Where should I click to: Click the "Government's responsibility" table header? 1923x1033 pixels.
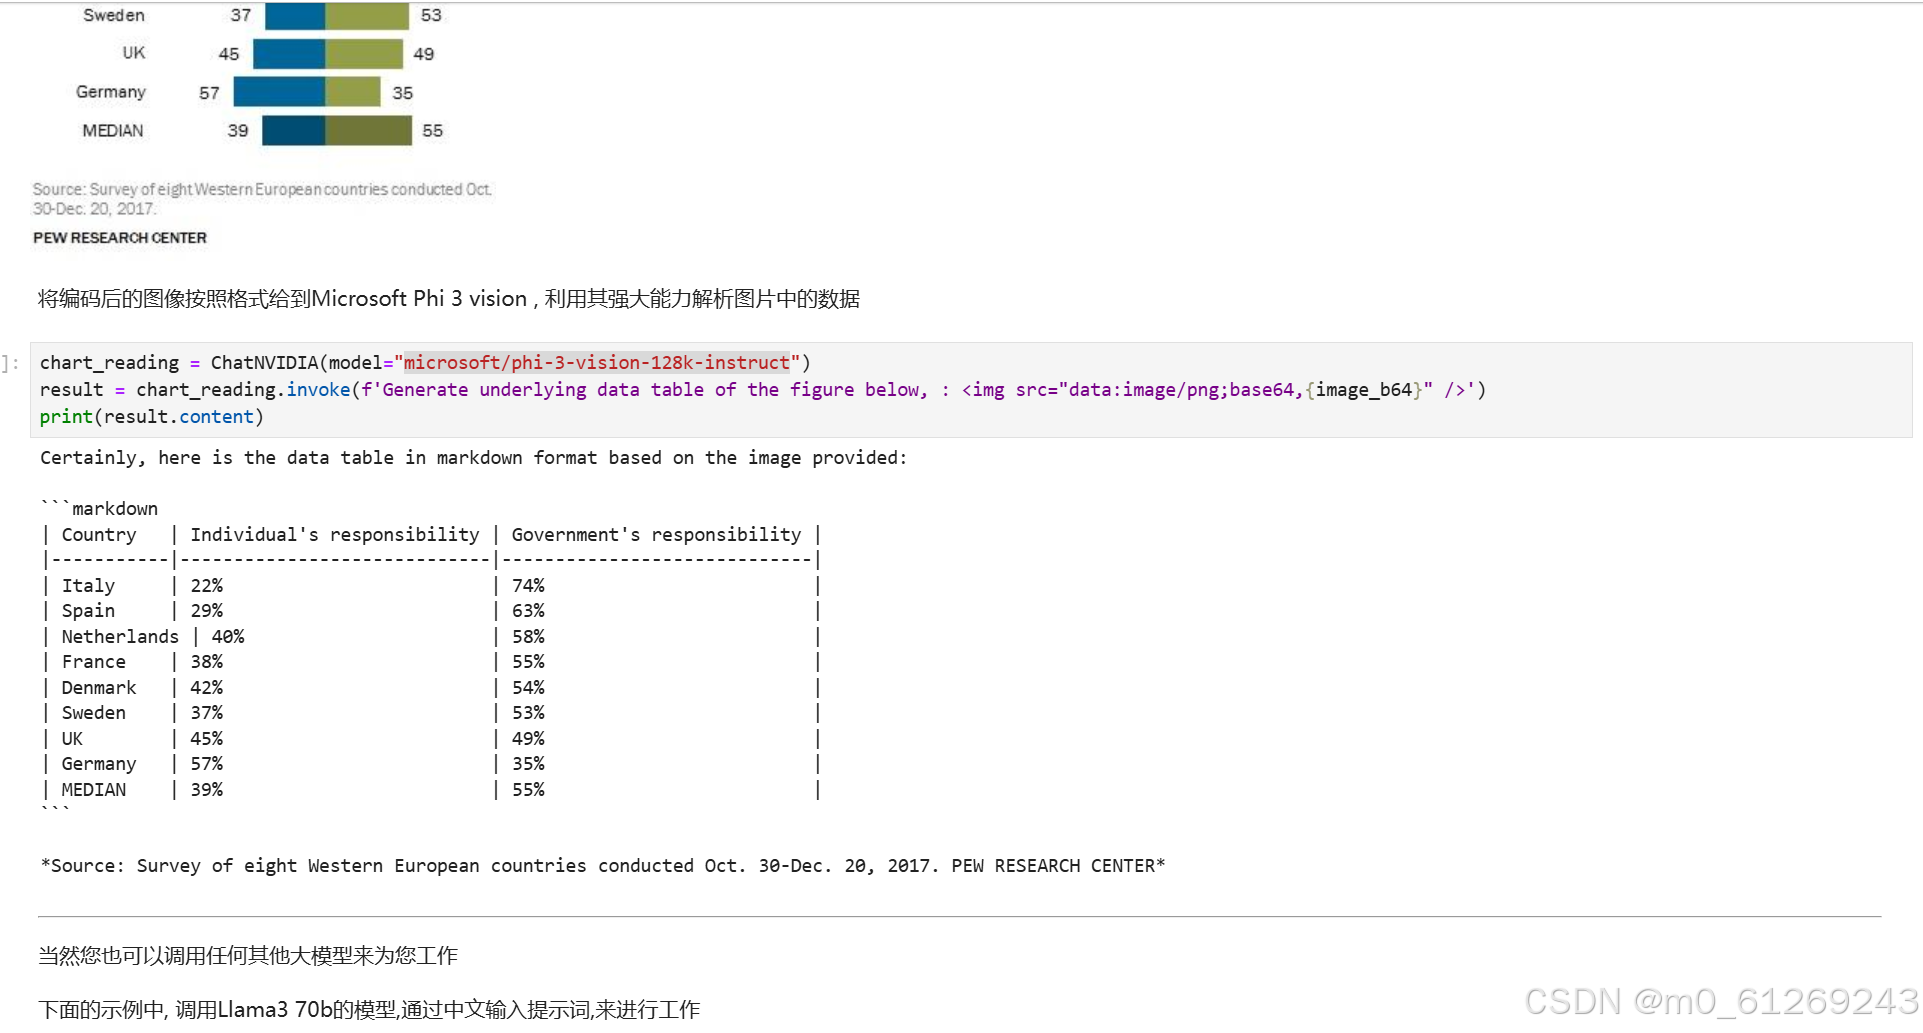tap(656, 535)
